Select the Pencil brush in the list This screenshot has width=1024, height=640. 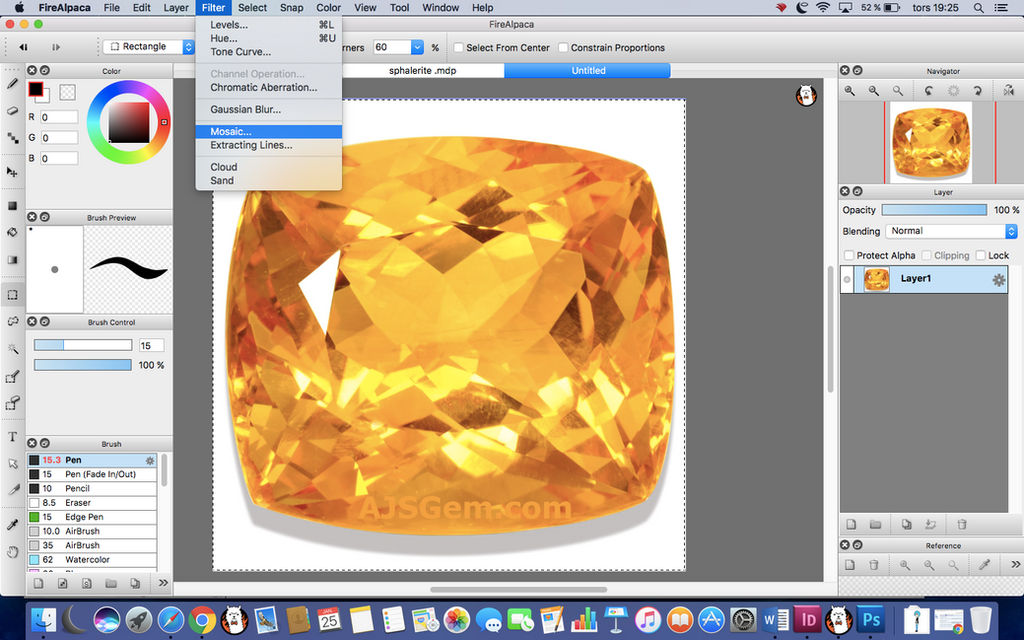tap(92, 488)
